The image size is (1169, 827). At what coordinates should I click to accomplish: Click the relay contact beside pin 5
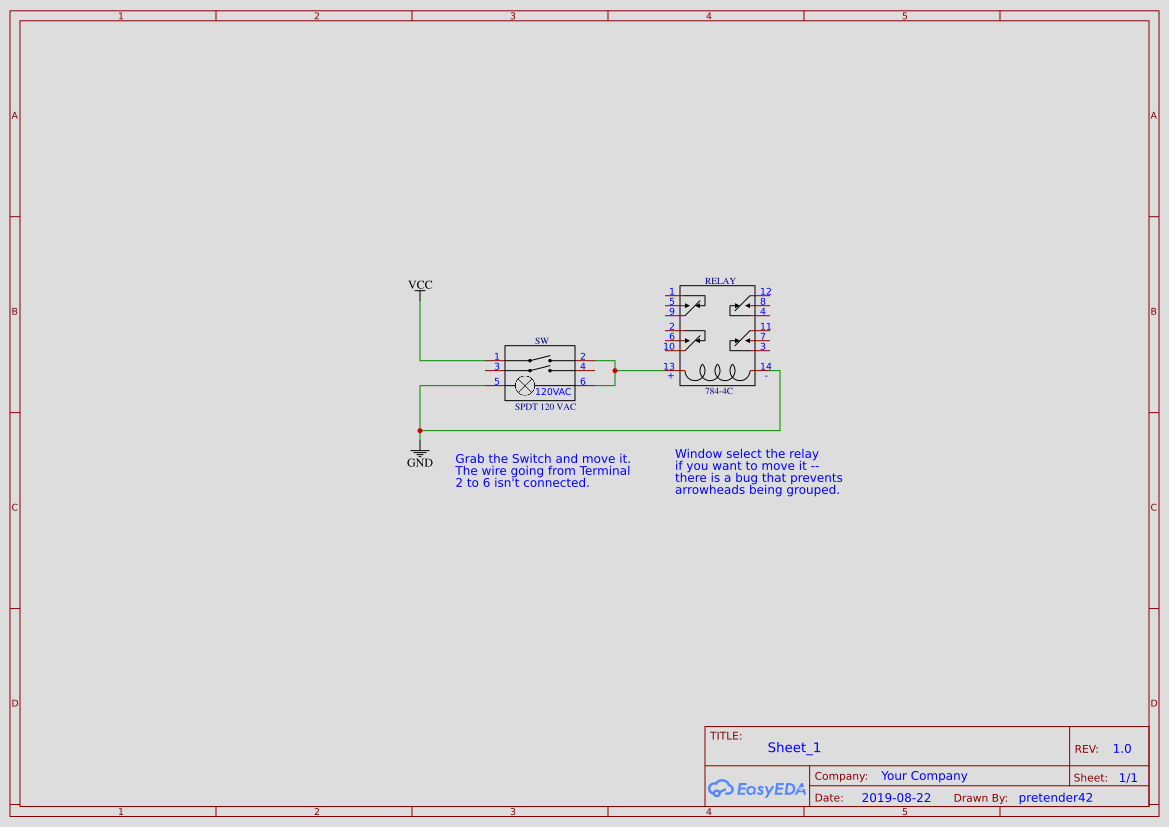pos(694,304)
